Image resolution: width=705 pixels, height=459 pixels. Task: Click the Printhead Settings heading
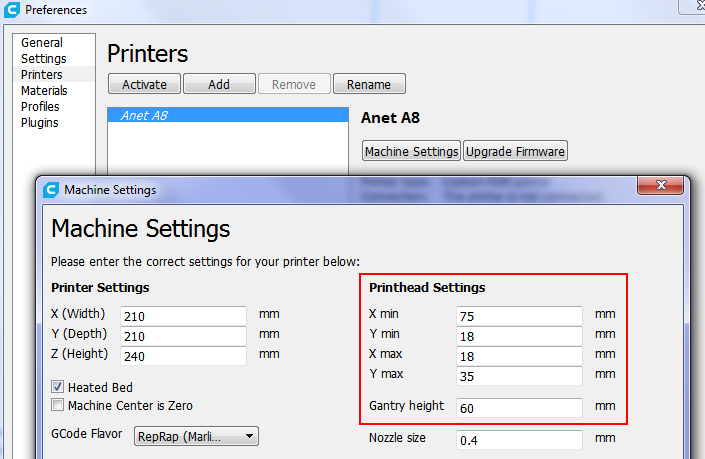[427, 287]
